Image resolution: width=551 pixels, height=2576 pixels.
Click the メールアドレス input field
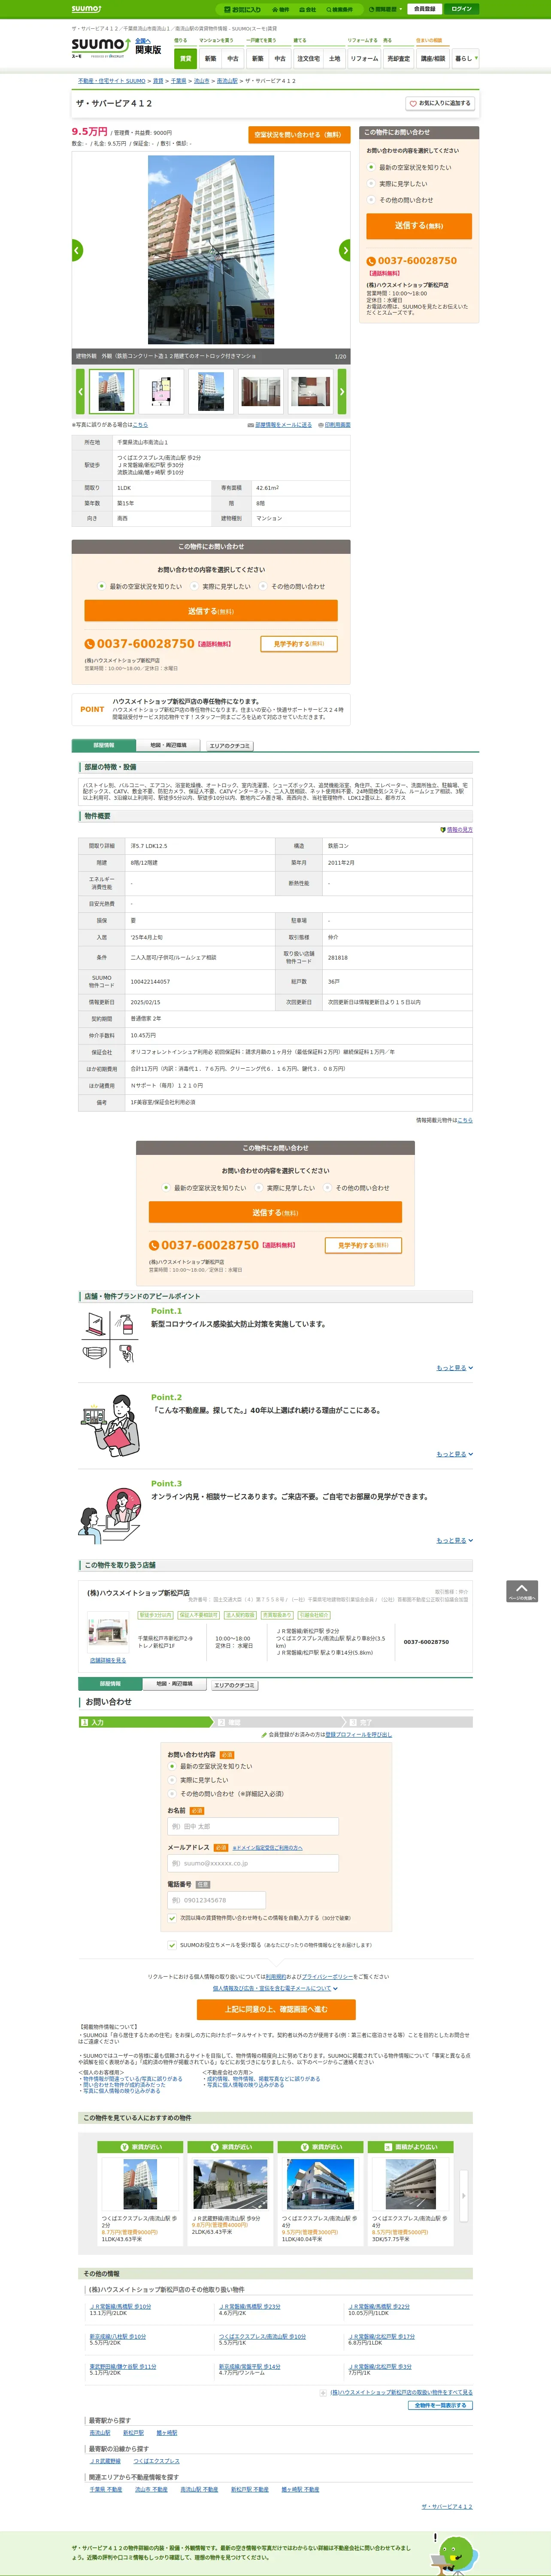[x=253, y=1863]
